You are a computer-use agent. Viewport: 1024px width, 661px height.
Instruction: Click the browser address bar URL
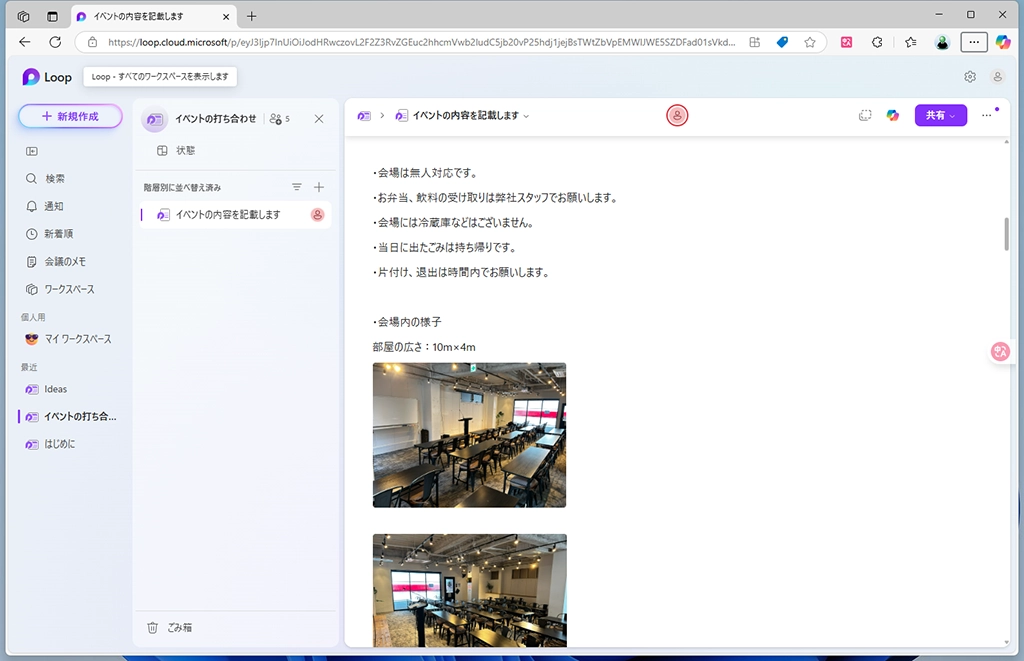421,42
